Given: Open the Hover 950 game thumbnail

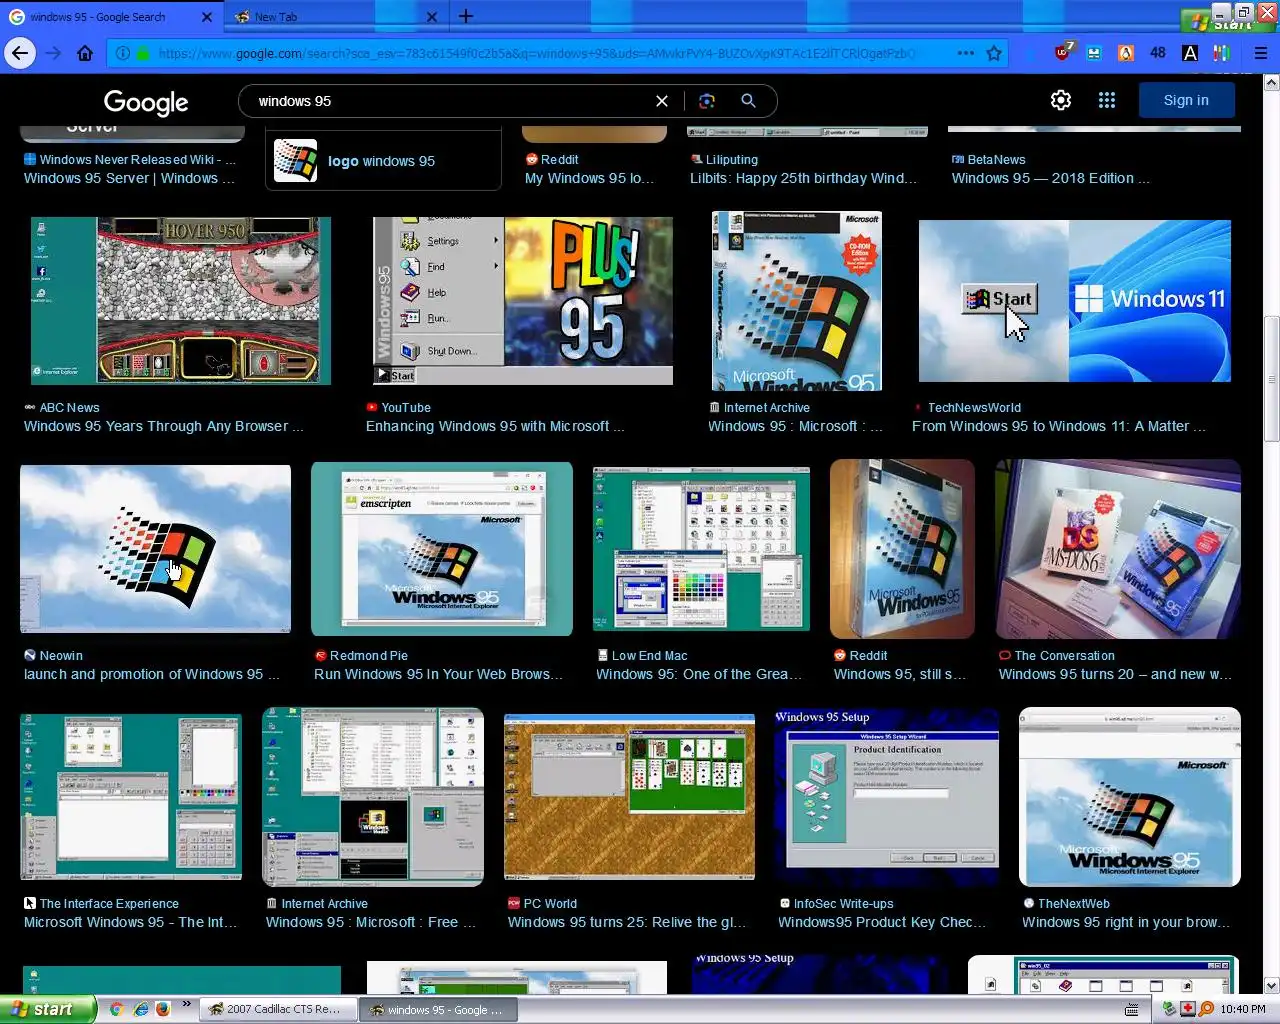Looking at the screenshot, I should pyautogui.click(x=181, y=301).
